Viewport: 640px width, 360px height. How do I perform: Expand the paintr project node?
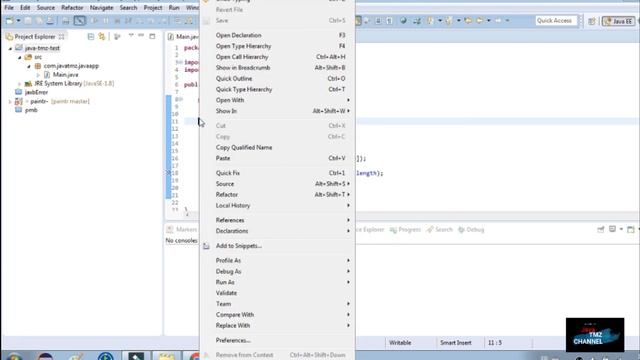click(10, 102)
